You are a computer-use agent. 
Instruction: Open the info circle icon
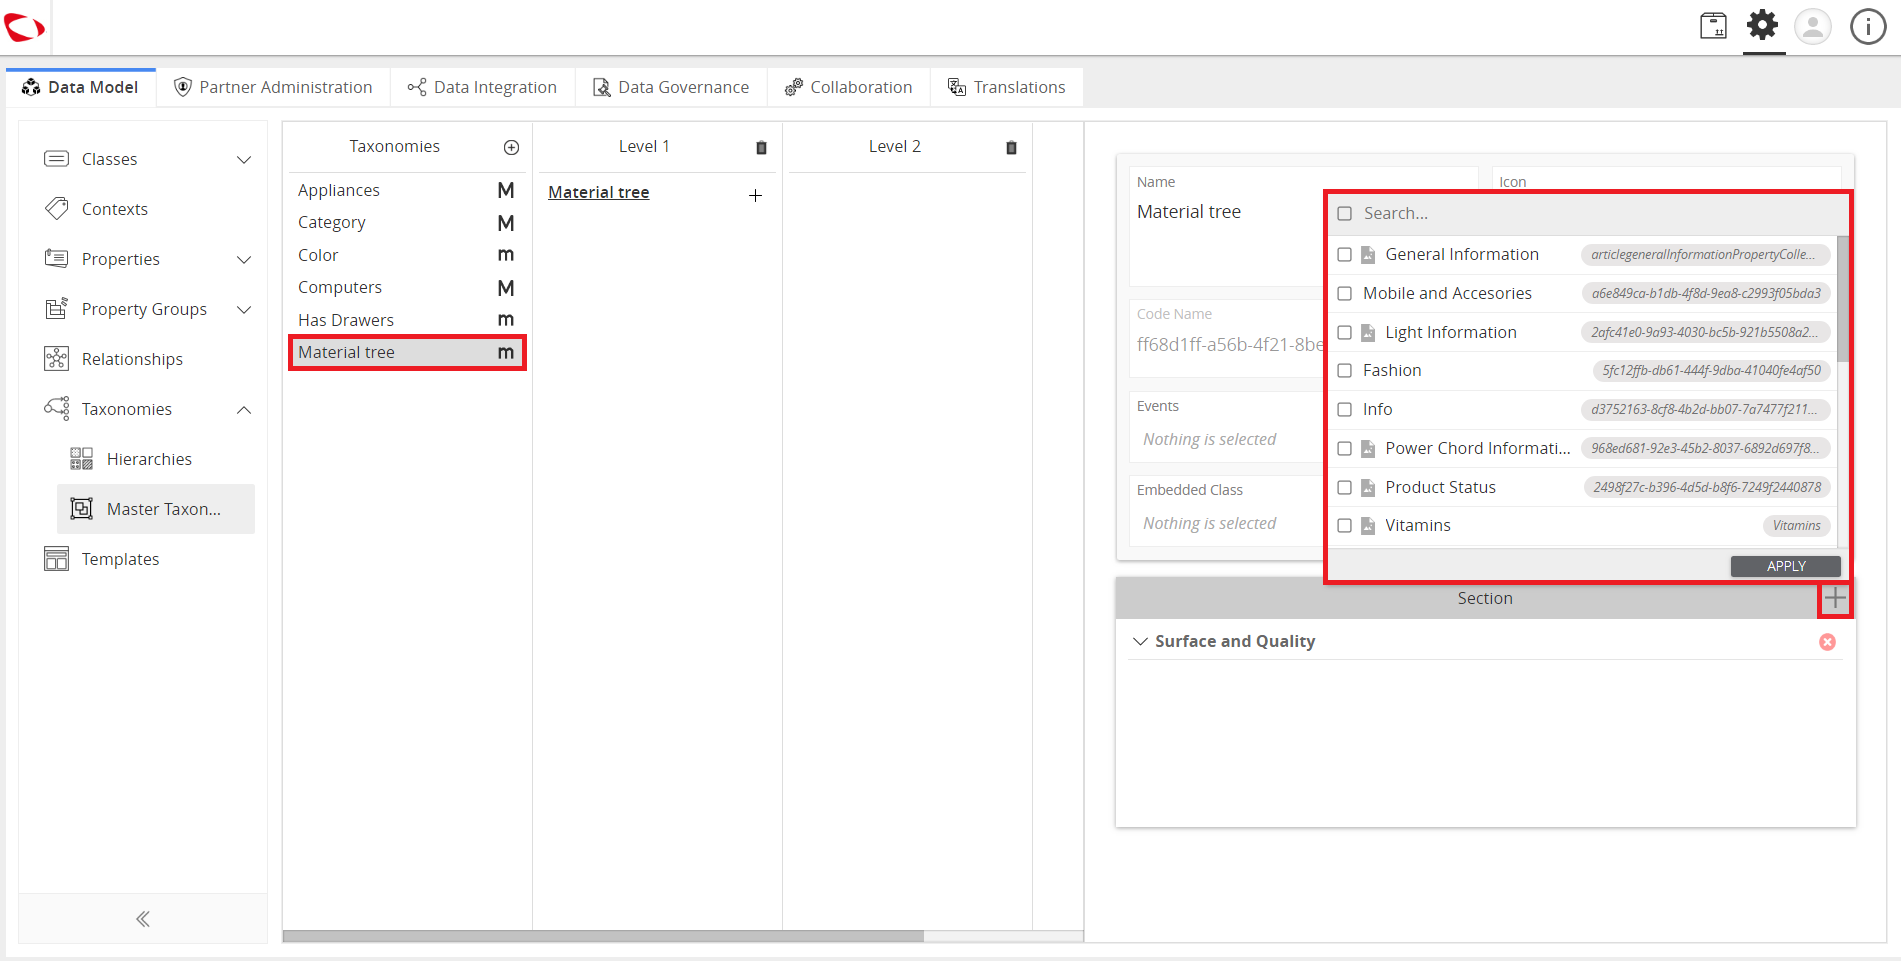click(x=1867, y=27)
